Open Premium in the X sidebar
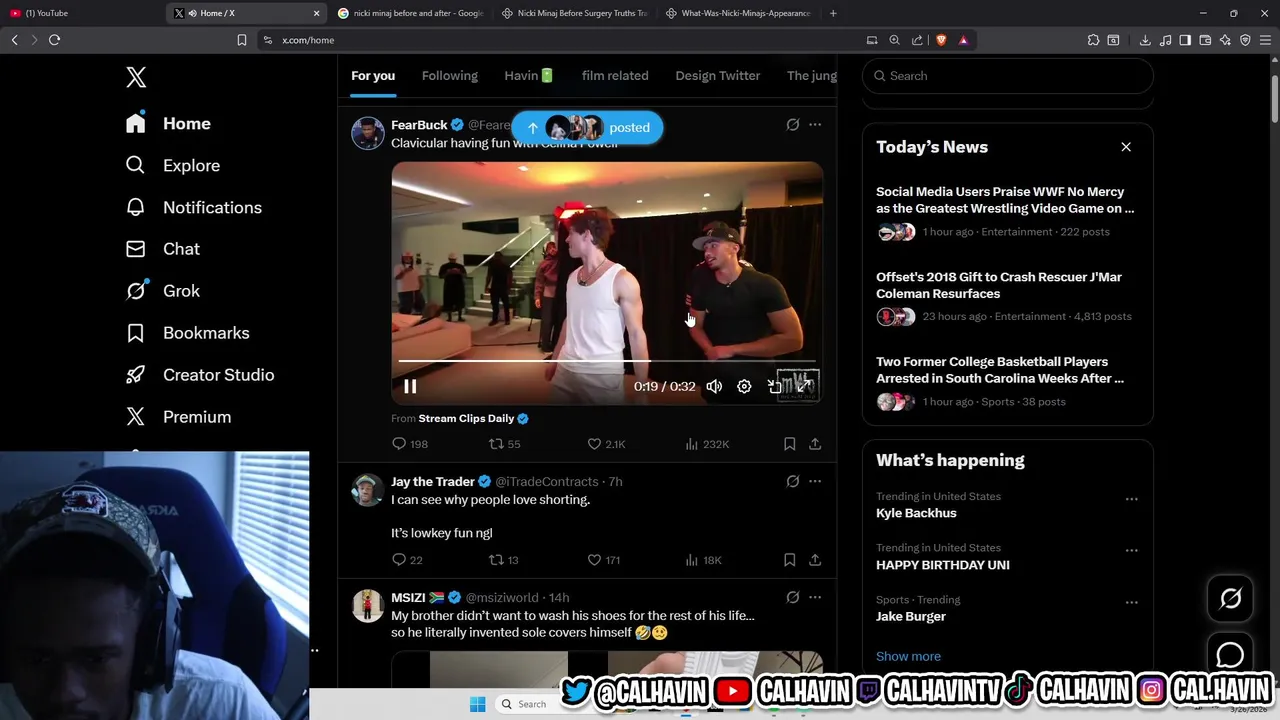This screenshot has width=1280, height=720. pyautogui.click(x=178, y=417)
